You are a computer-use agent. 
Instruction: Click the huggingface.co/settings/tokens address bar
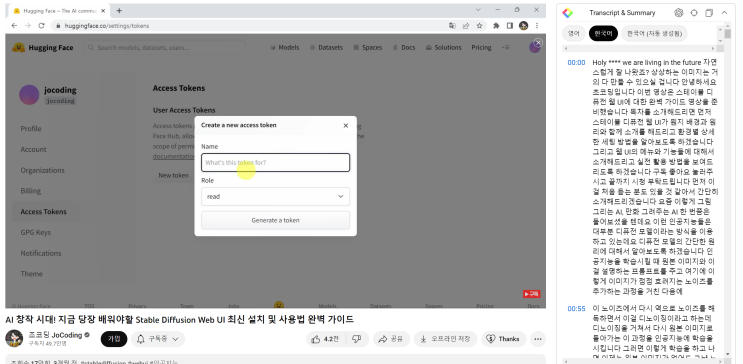click(x=107, y=26)
